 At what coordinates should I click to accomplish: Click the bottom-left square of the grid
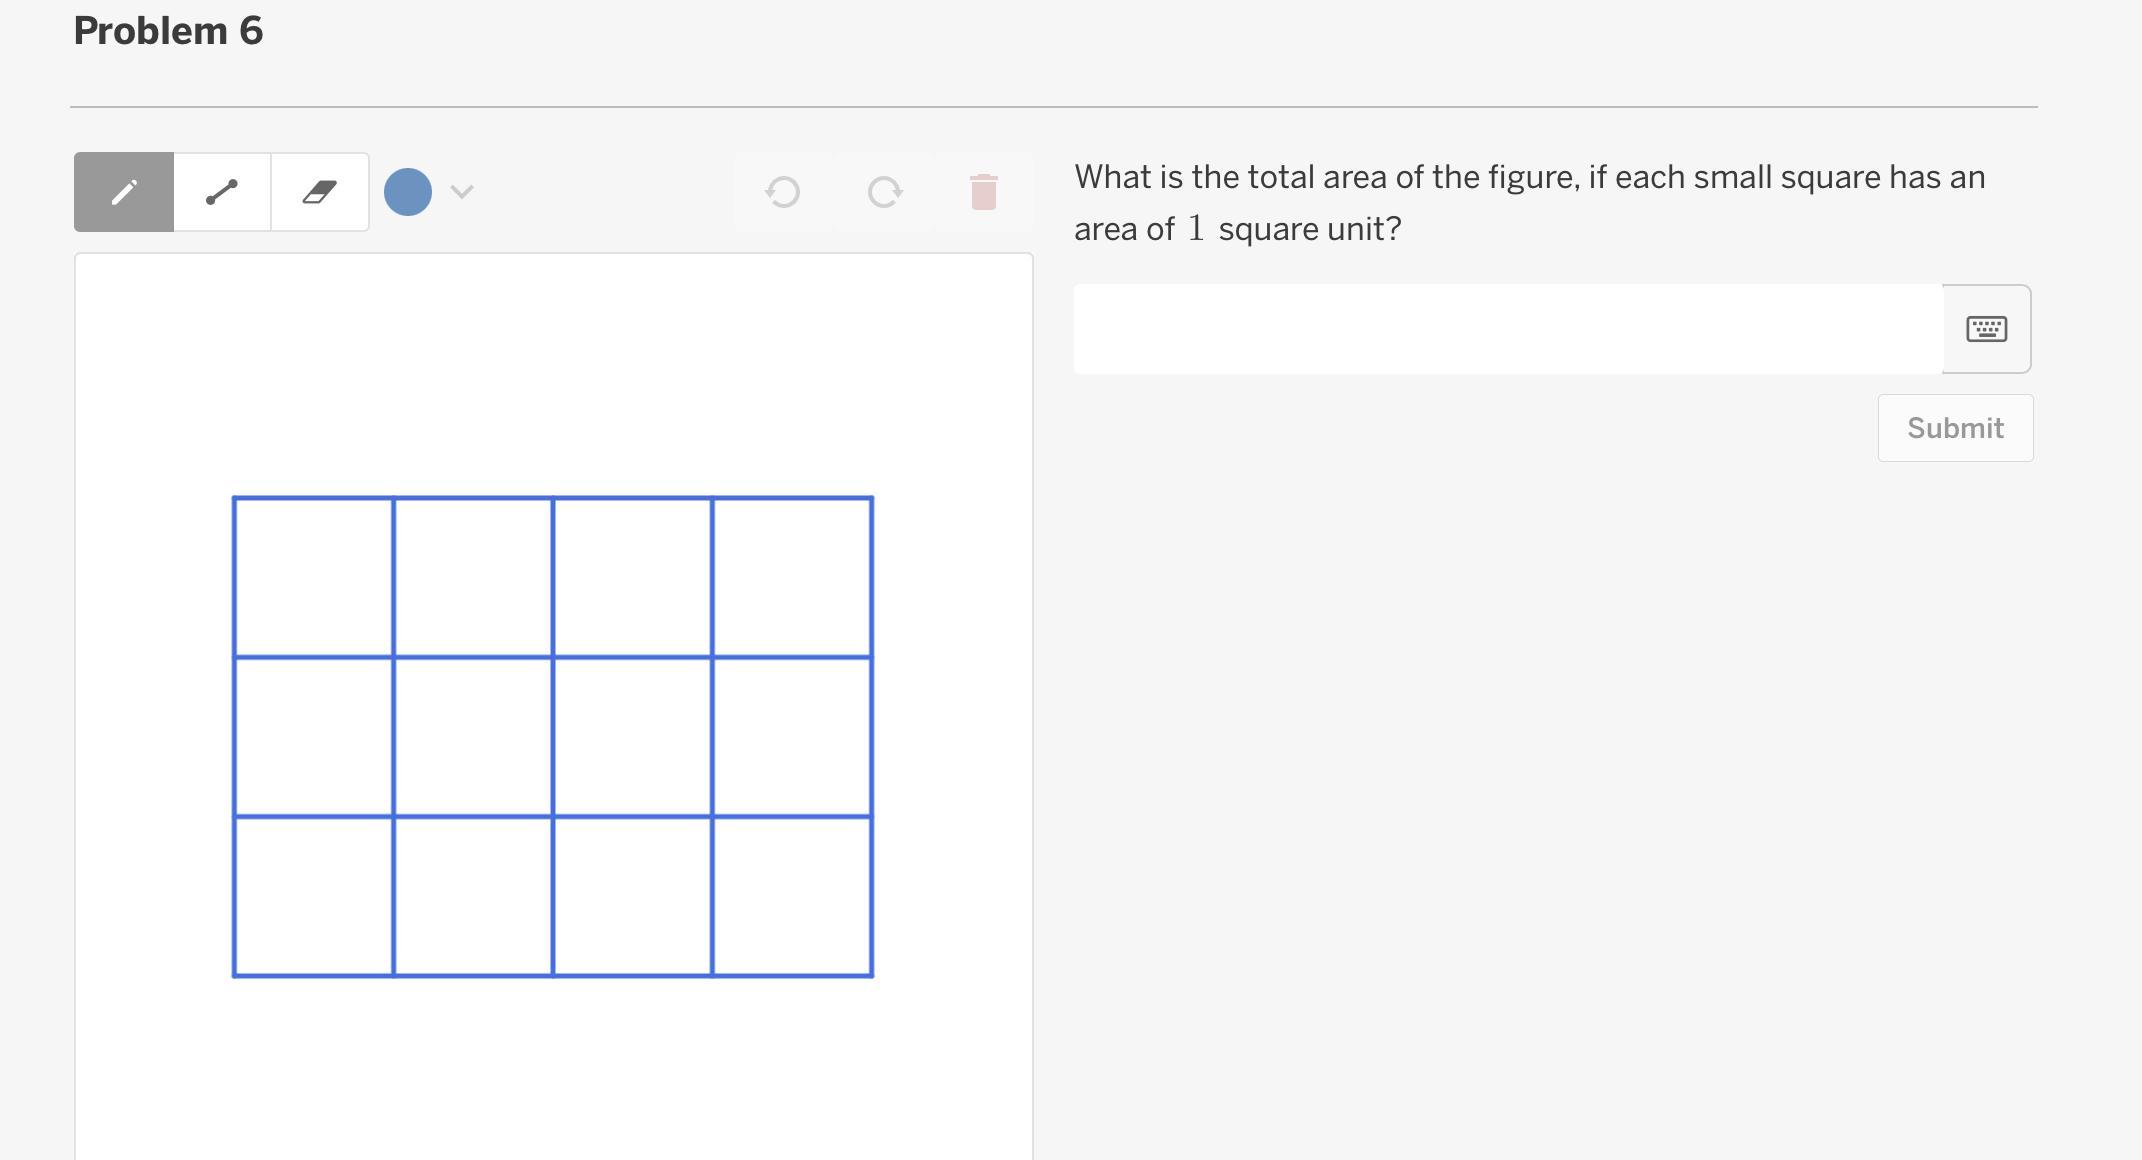pyautogui.click(x=314, y=896)
